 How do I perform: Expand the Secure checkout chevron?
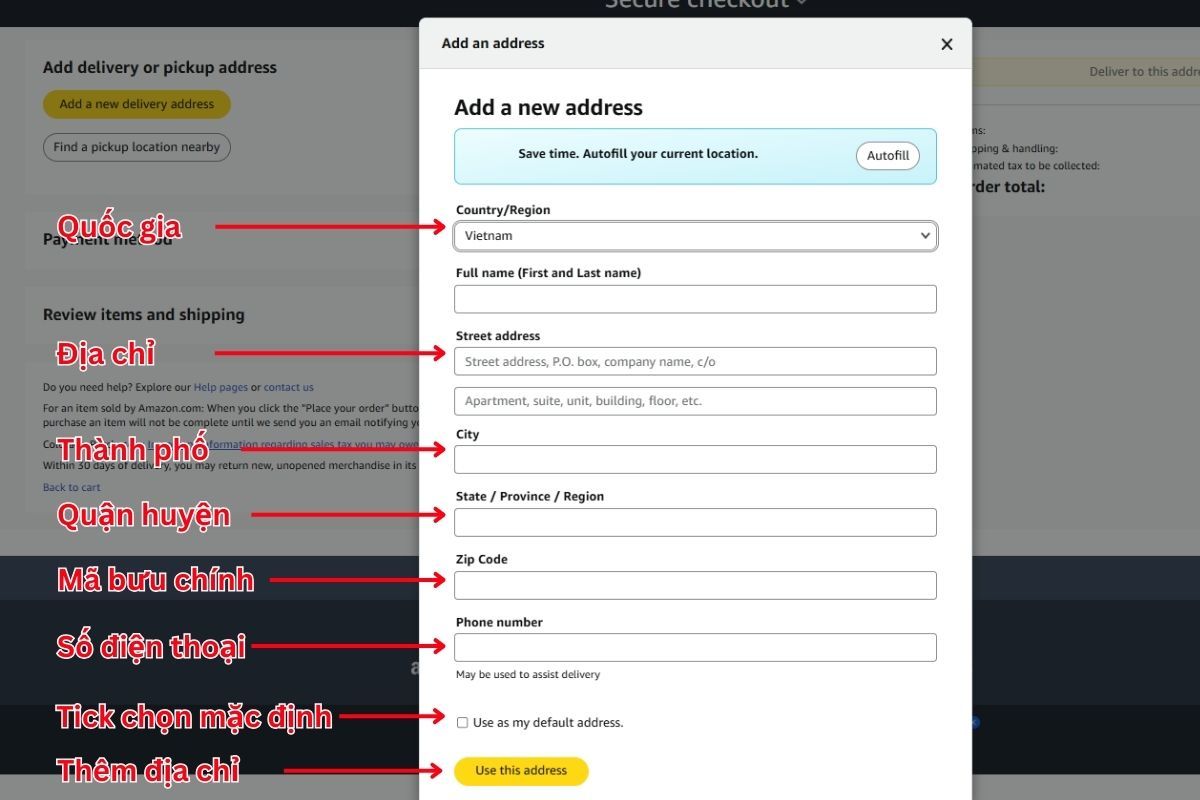coord(802,4)
